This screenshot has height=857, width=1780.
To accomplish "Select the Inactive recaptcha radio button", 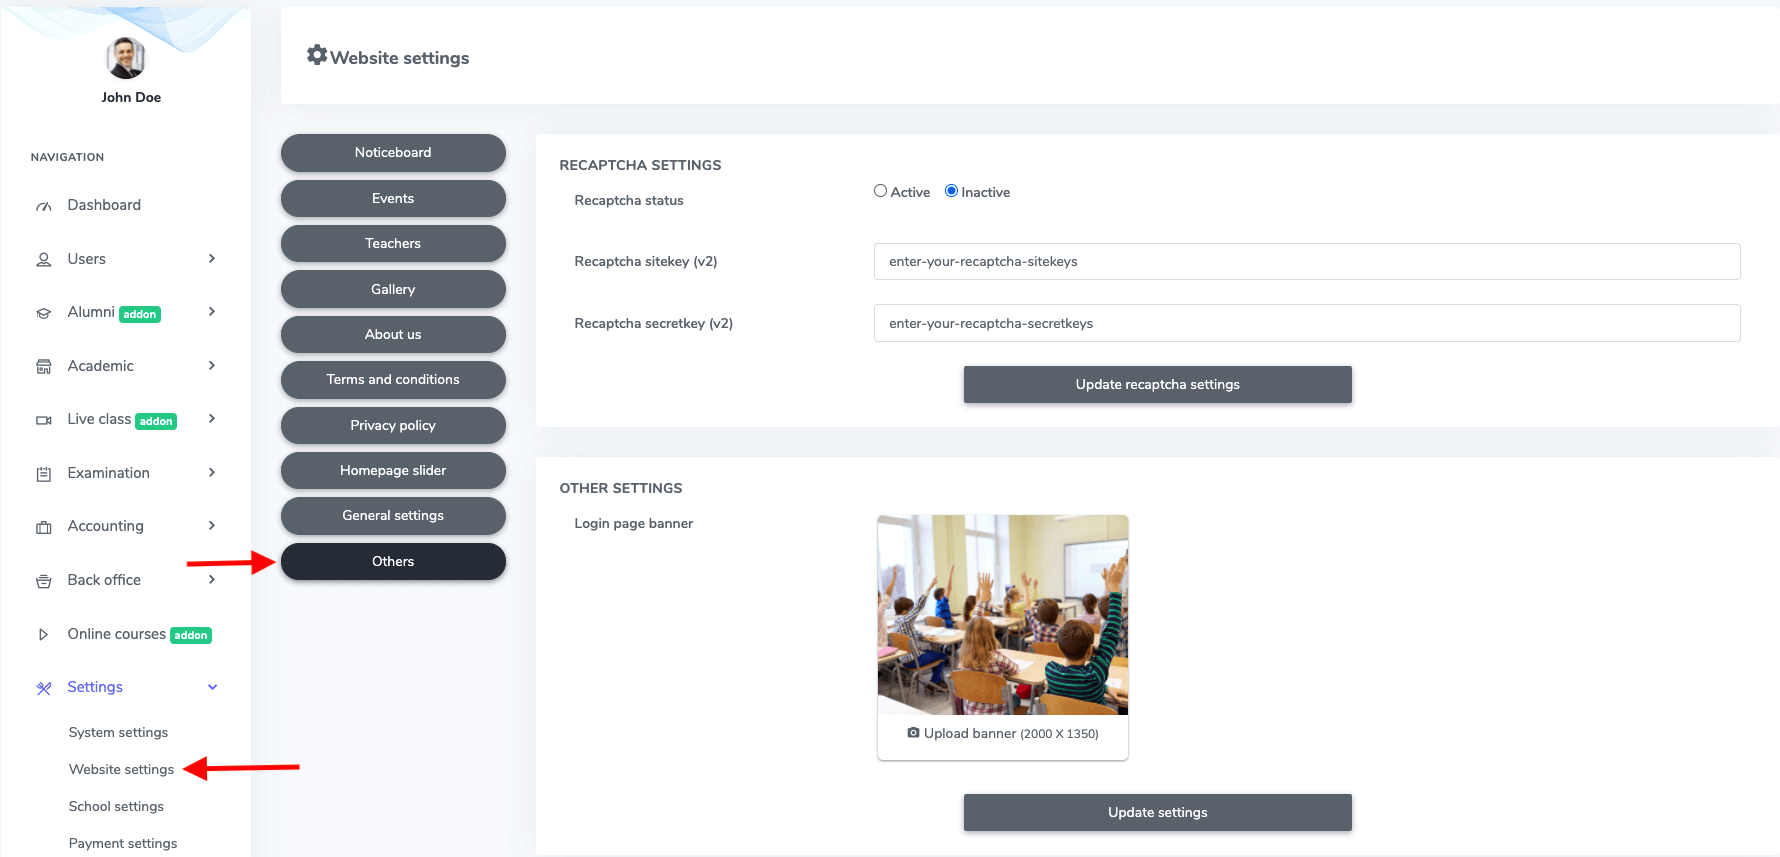I will pos(952,191).
